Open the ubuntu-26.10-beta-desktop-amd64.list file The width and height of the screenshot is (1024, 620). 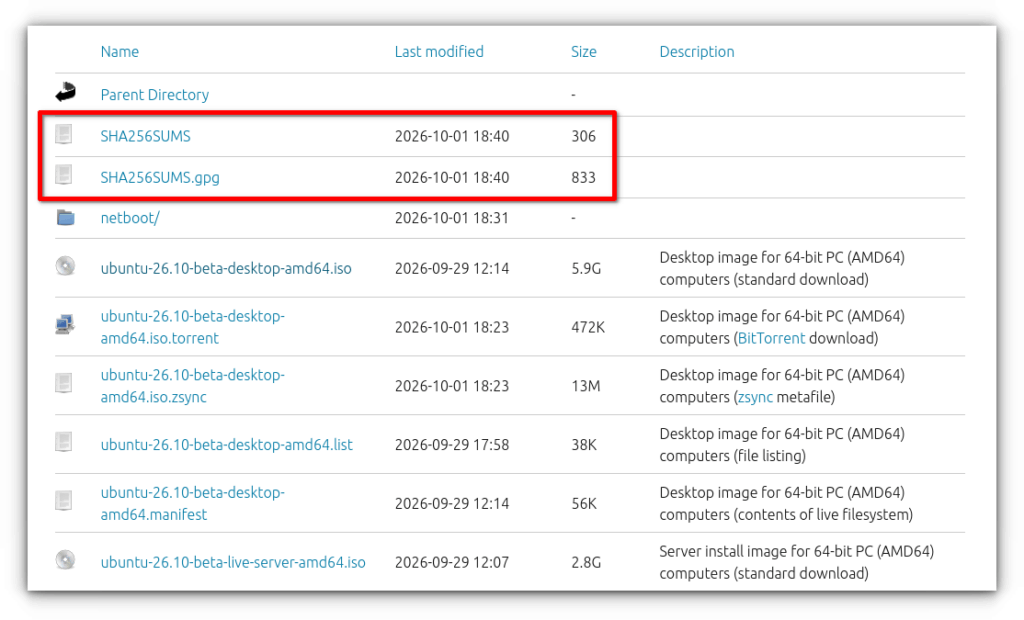pyautogui.click(x=227, y=445)
